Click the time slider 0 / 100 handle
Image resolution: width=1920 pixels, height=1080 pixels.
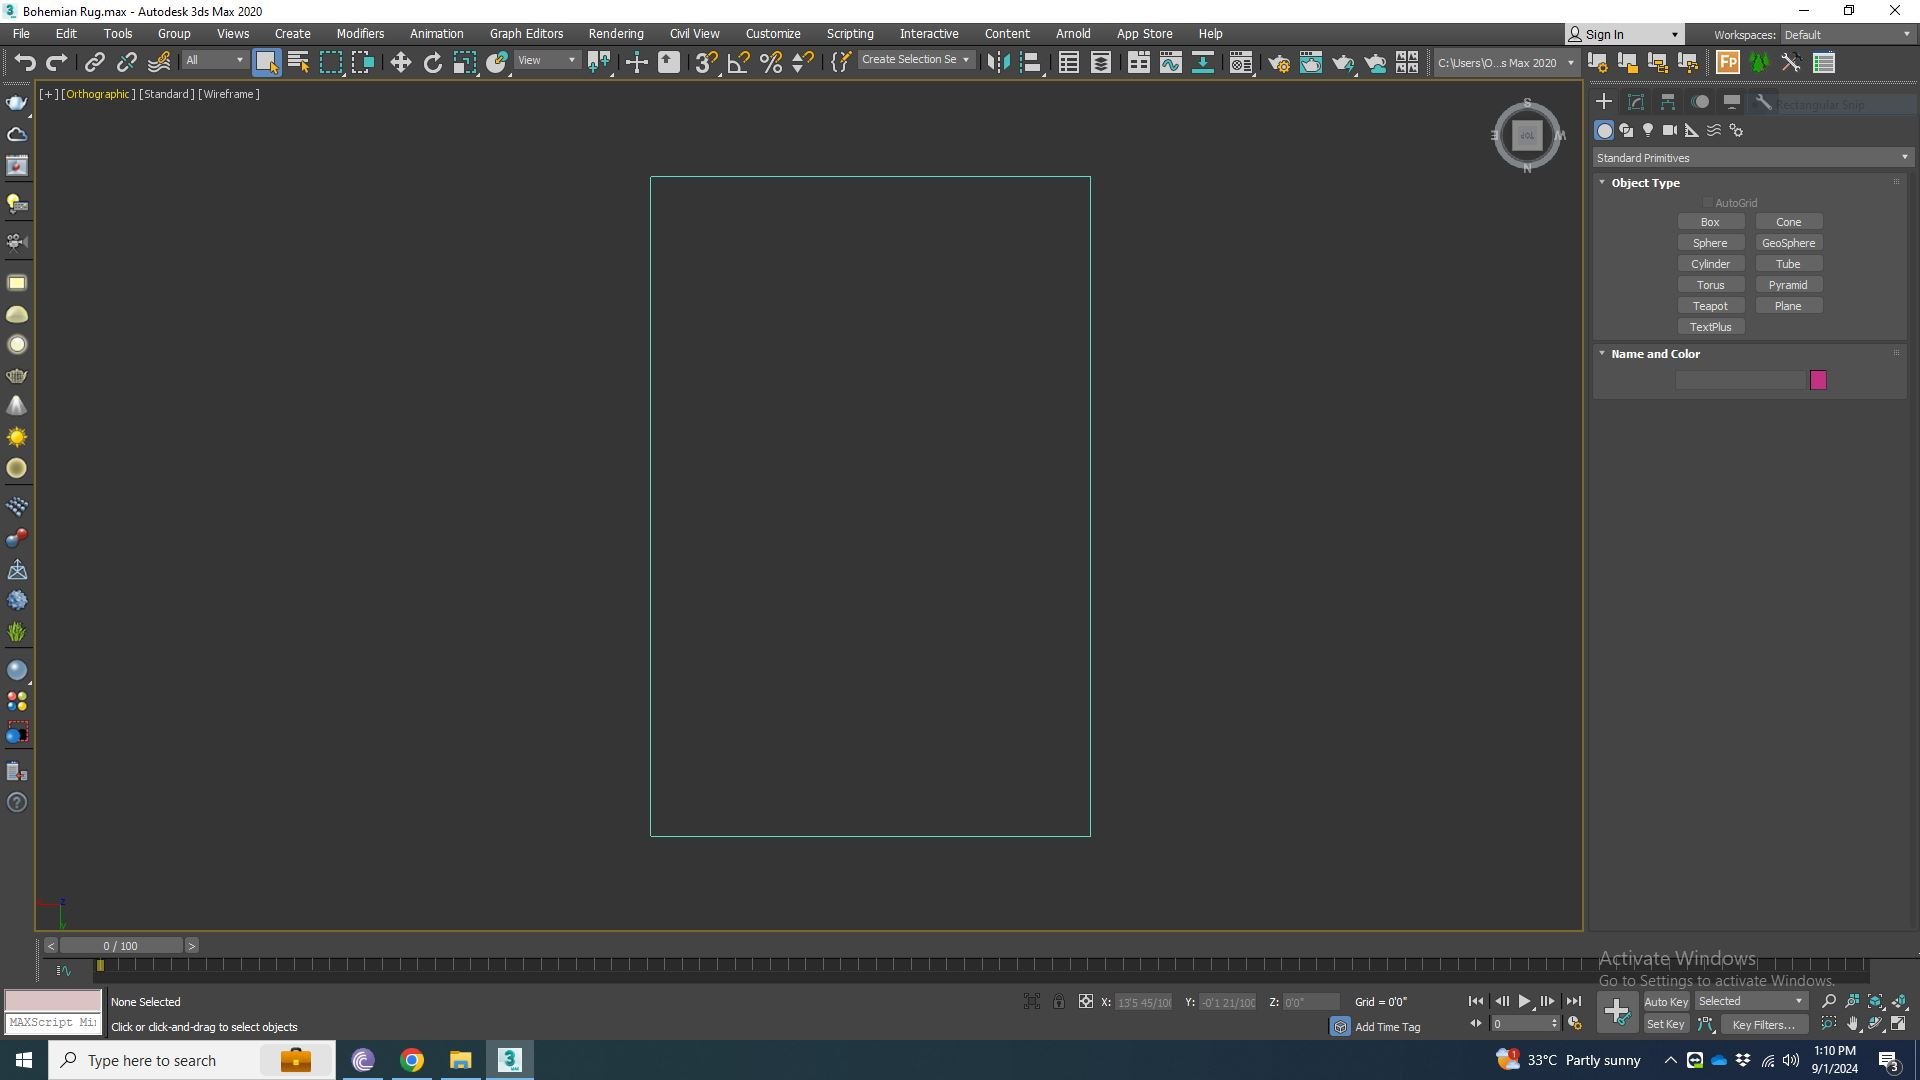pyautogui.click(x=121, y=946)
